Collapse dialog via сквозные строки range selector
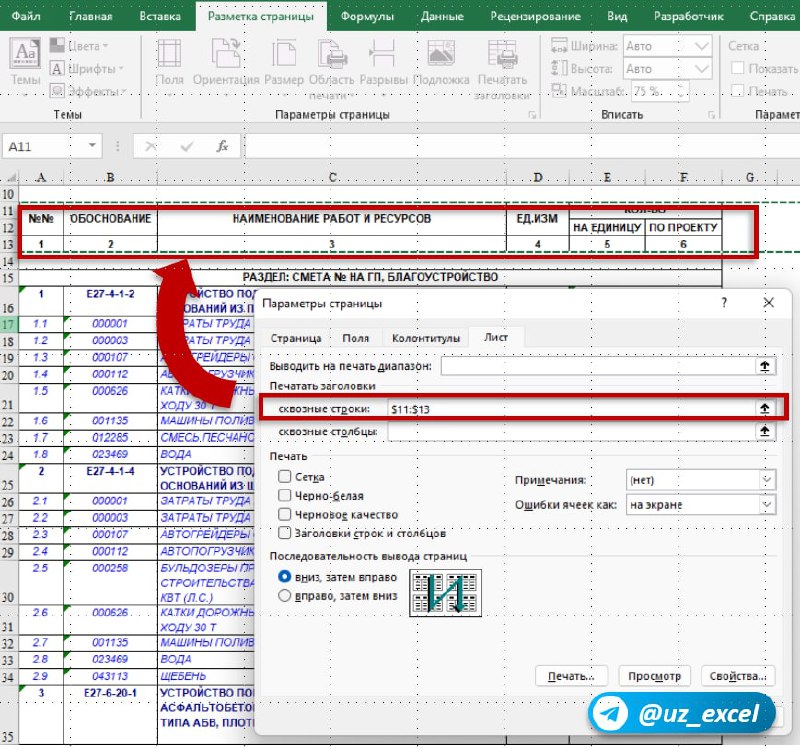 tap(765, 408)
